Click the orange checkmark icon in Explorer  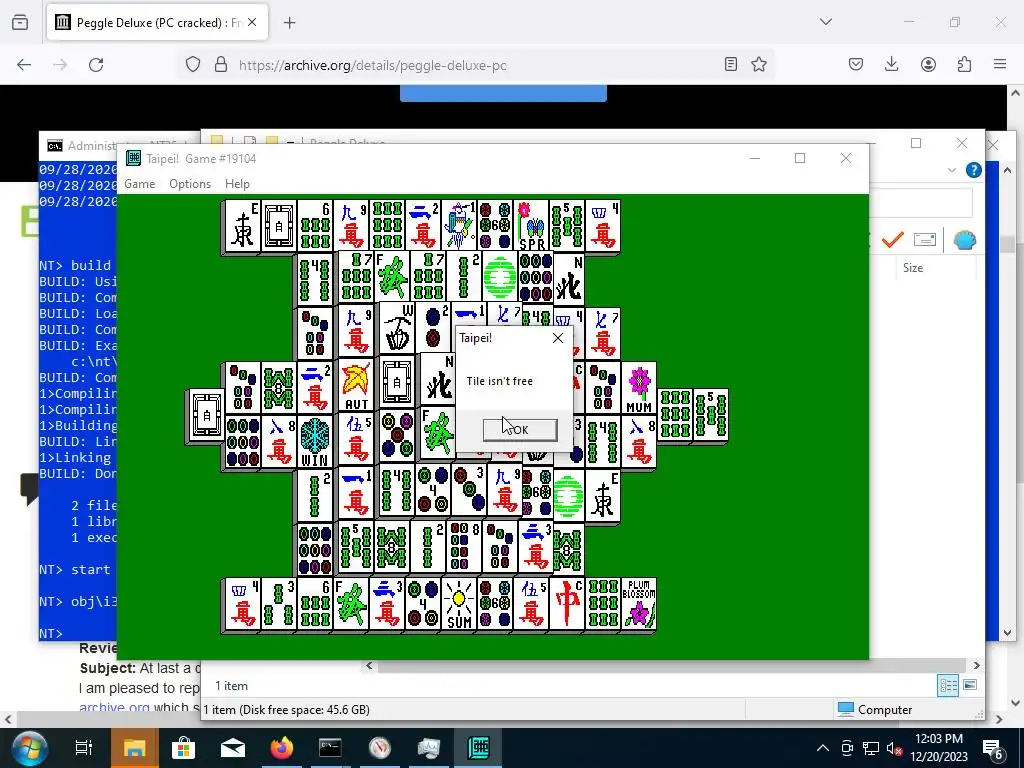pos(892,240)
